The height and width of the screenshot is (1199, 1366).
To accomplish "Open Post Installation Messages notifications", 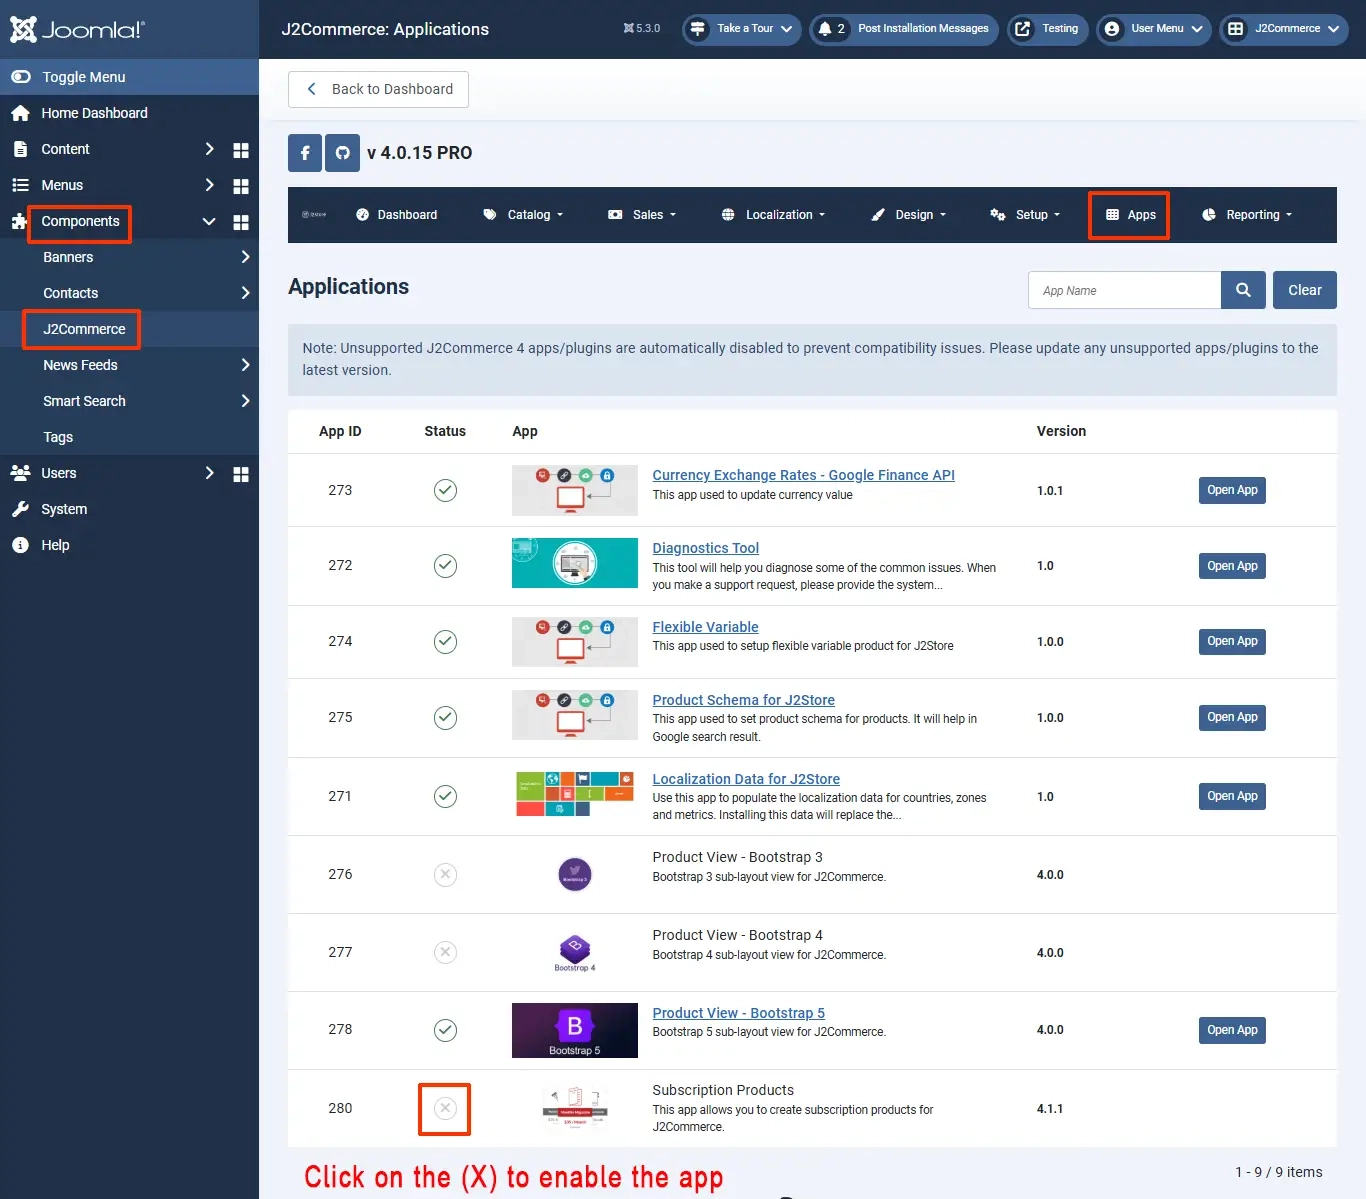I will click(x=904, y=29).
